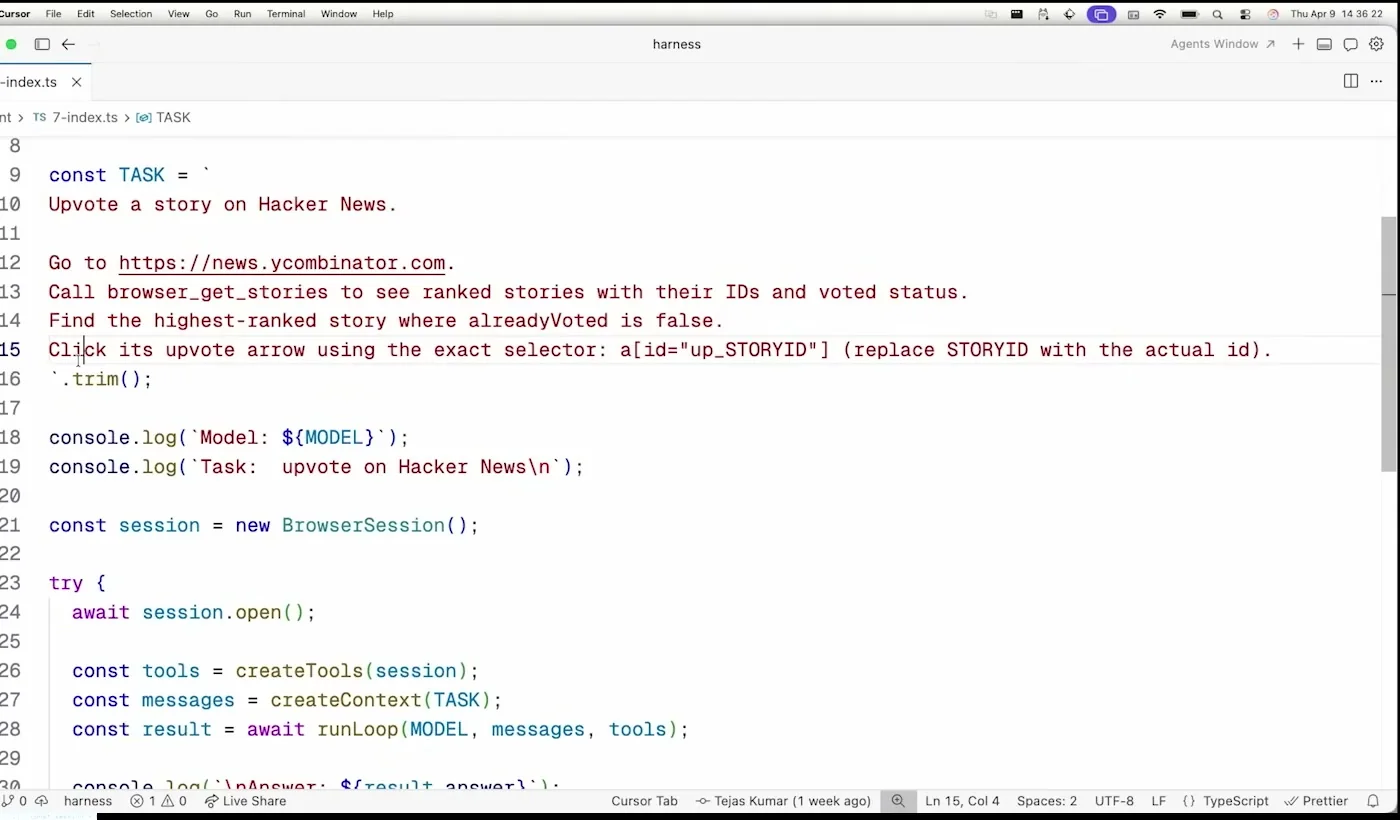Open notifications bell icon
The height and width of the screenshot is (820, 1400).
coord(1373,801)
